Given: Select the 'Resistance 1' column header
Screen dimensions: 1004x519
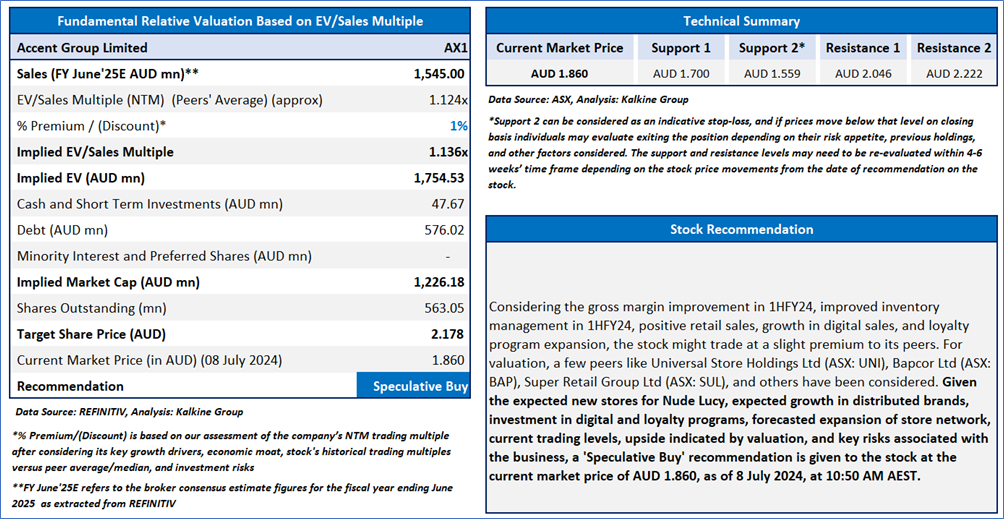Looking at the screenshot, I should (862, 48).
